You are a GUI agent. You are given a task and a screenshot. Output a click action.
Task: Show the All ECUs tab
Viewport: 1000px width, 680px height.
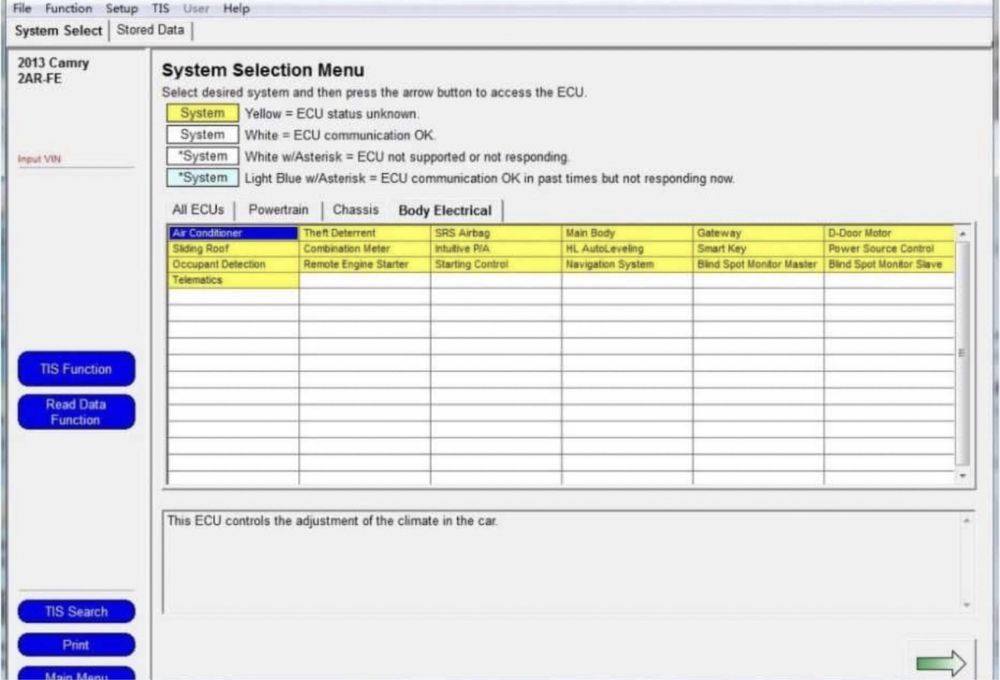tap(198, 210)
